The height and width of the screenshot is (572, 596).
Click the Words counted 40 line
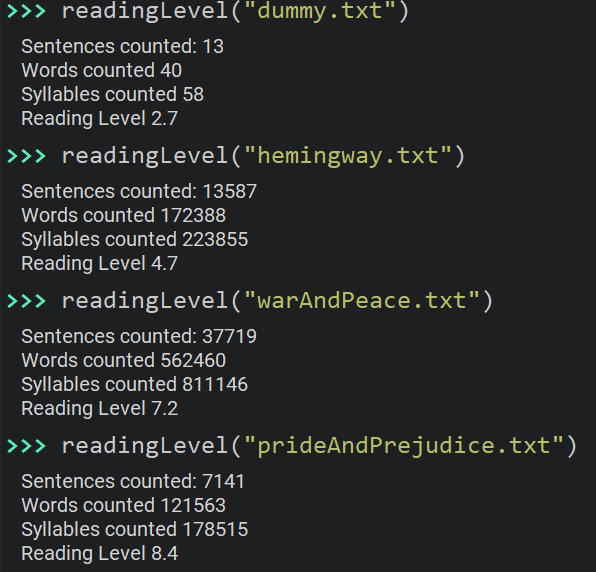coord(101,70)
